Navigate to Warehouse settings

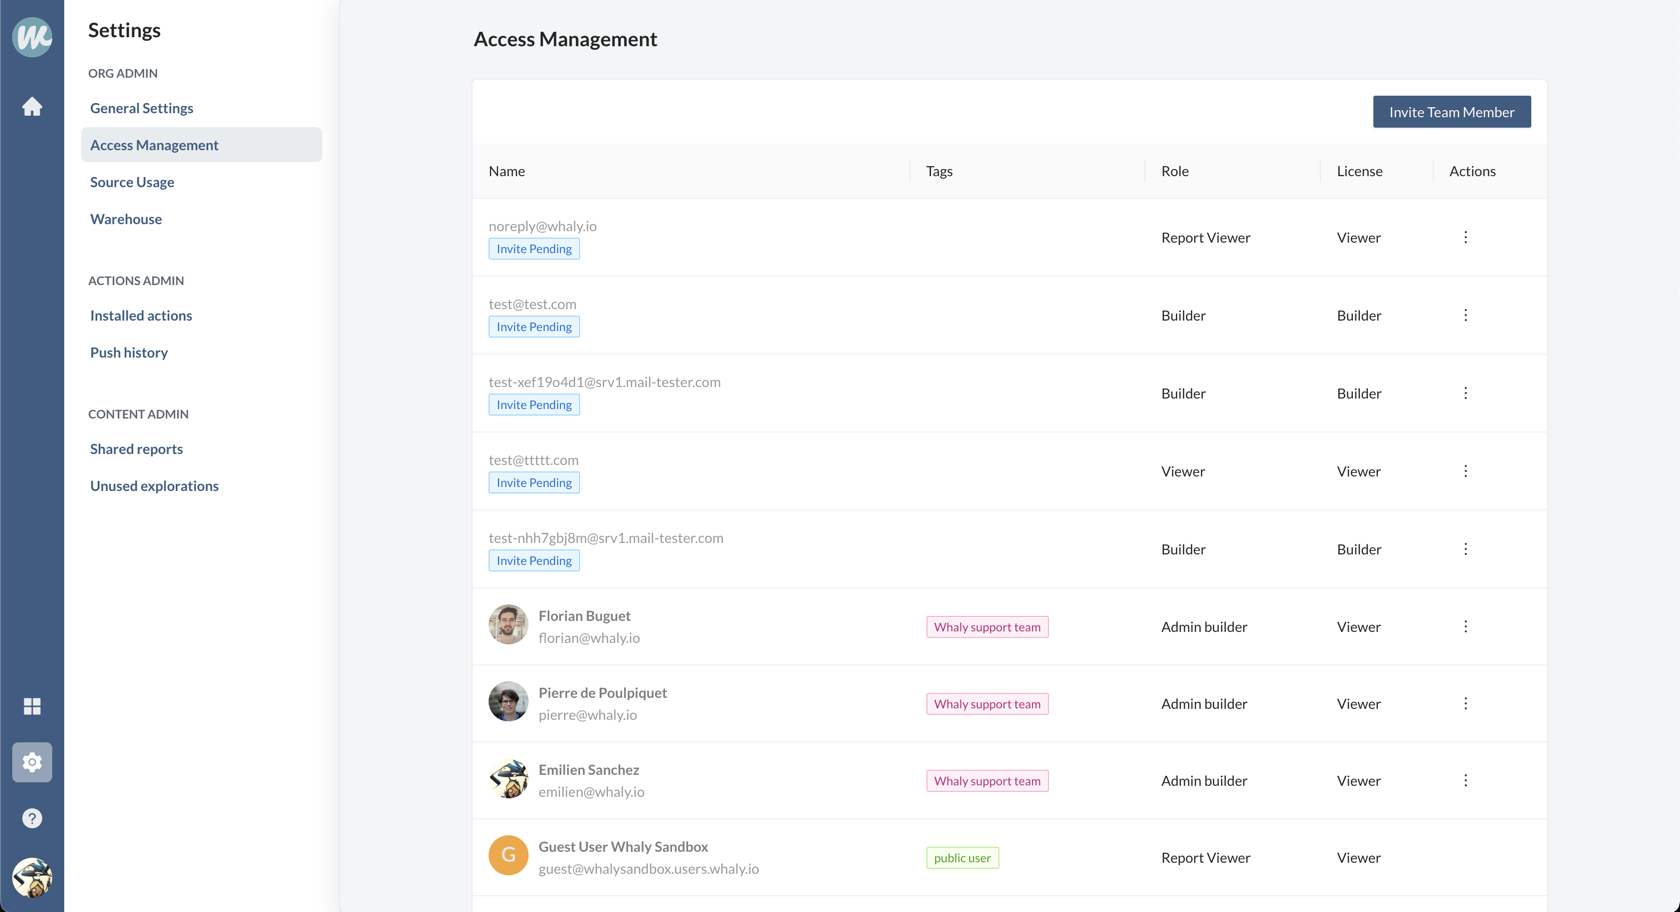126,219
